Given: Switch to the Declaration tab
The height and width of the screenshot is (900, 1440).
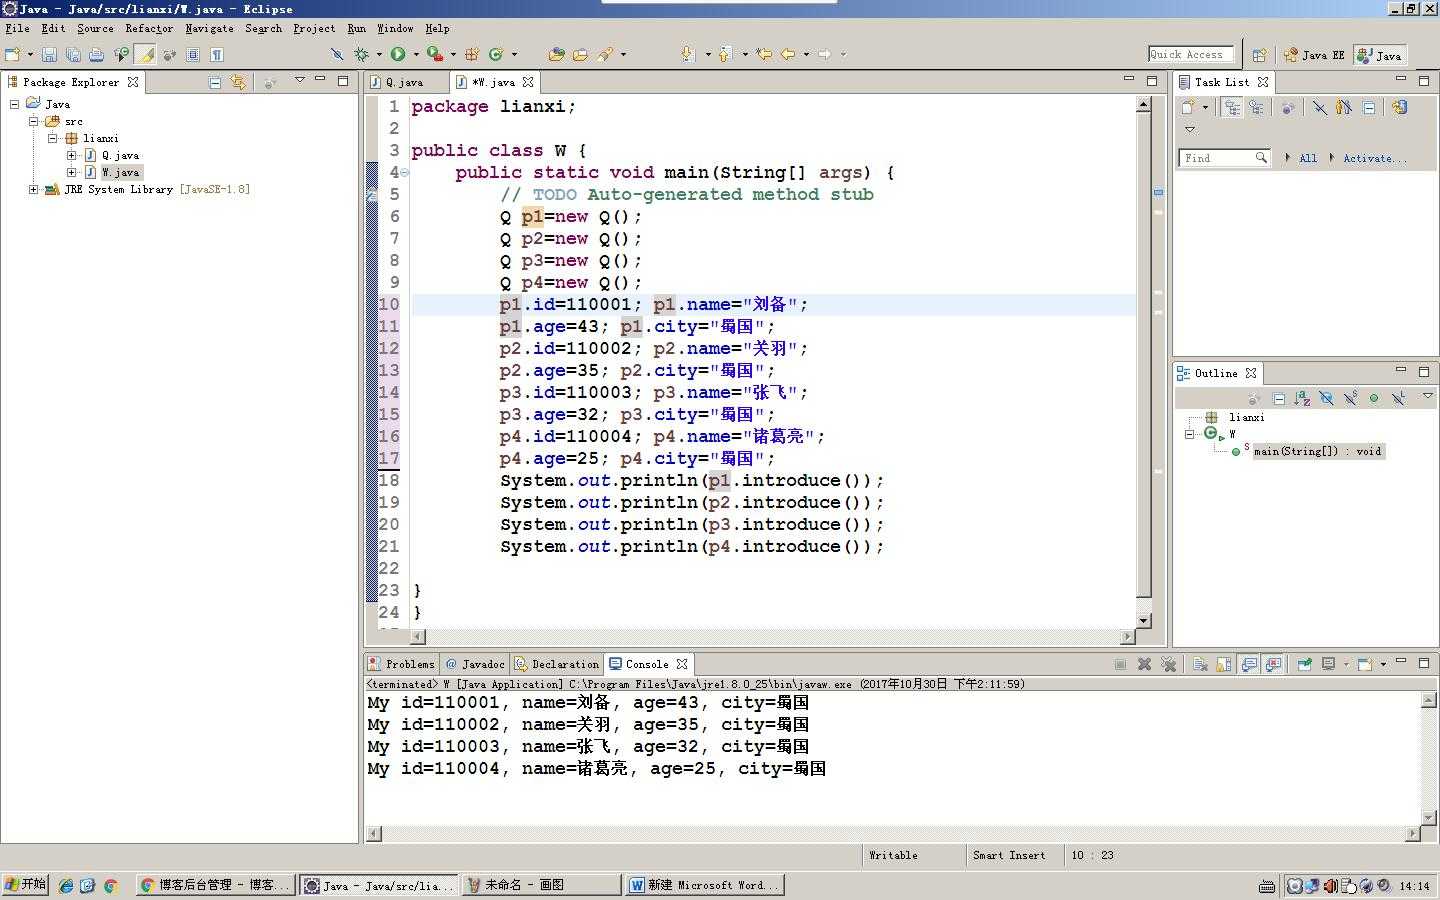Looking at the screenshot, I should point(556,664).
